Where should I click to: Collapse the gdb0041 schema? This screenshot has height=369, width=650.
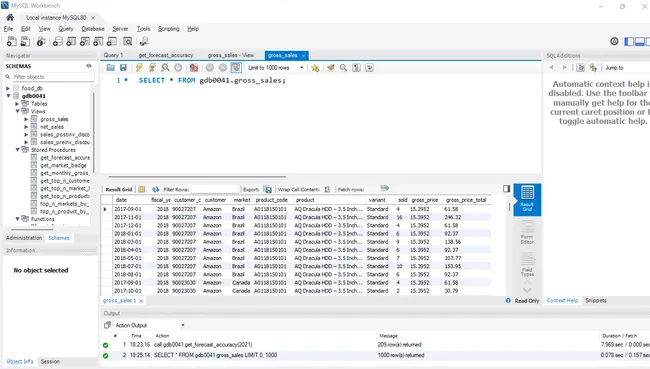8,96
